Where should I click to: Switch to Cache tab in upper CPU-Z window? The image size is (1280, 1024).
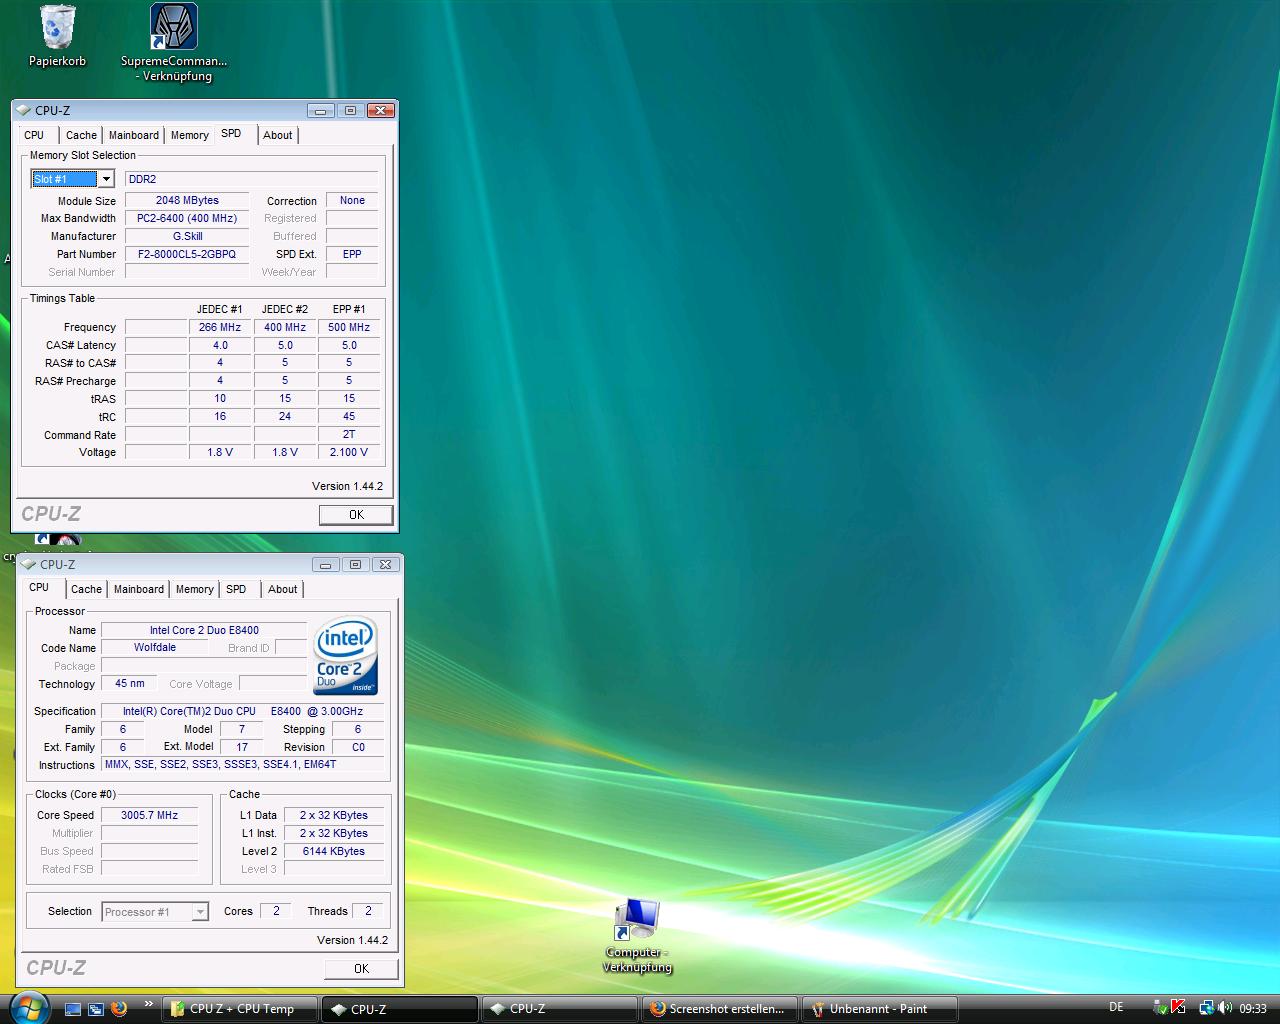coord(81,135)
